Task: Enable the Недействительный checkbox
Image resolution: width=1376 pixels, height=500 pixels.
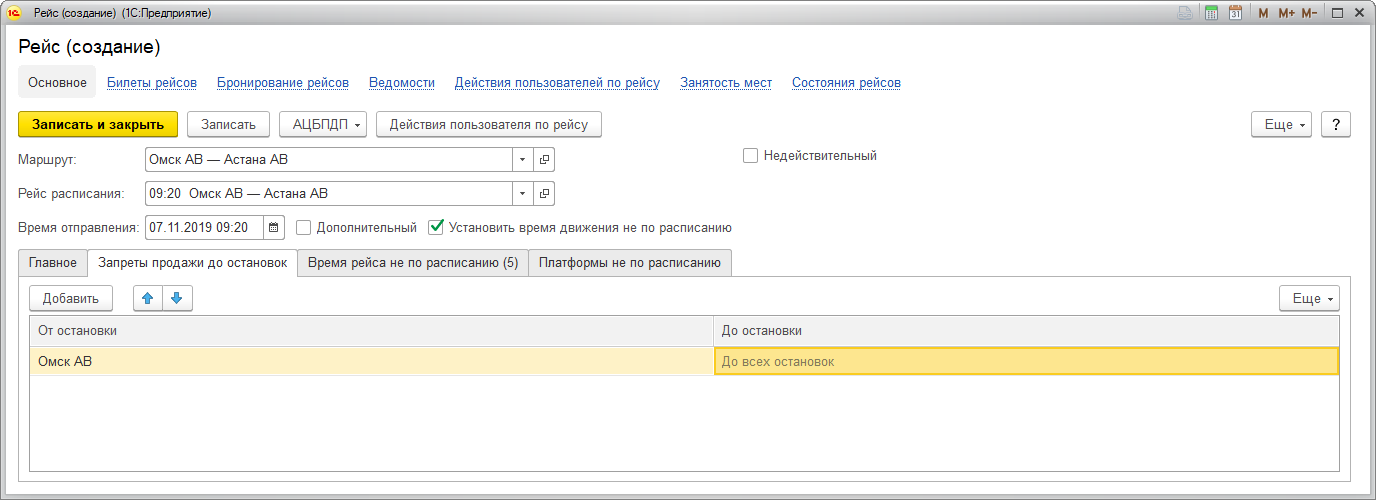Action: click(x=750, y=156)
